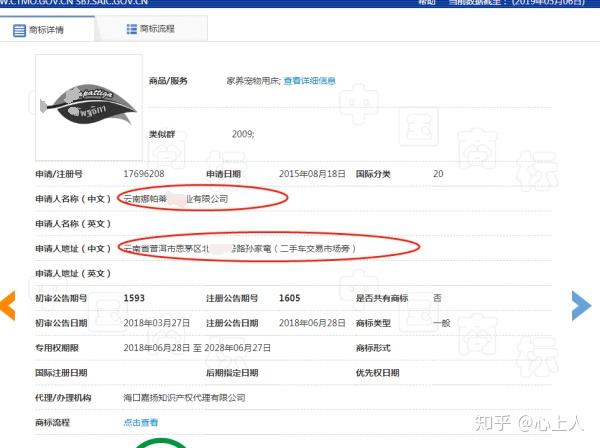This screenshot has width=600, height=448.
Task: Select international class value 20
Action: coord(438,174)
